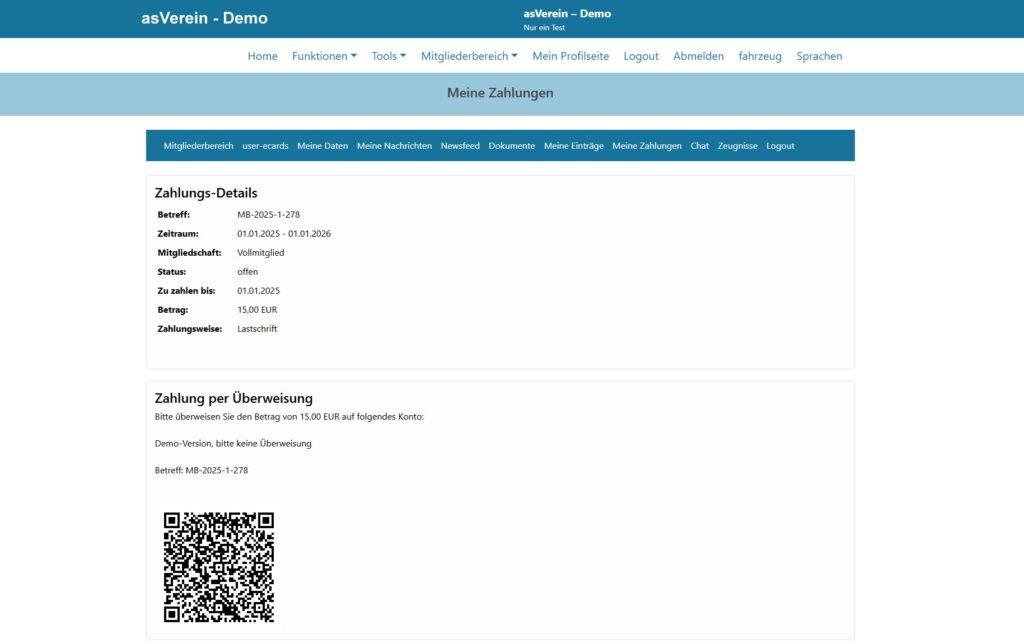Select Meine Zahlungen in submenu bar

click(x=647, y=146)
